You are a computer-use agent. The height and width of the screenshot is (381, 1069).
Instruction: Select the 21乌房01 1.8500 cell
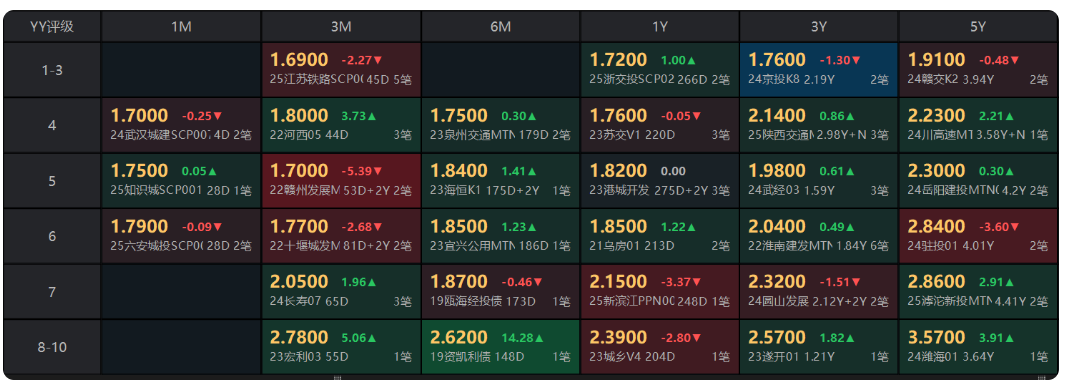pos(660,236)
